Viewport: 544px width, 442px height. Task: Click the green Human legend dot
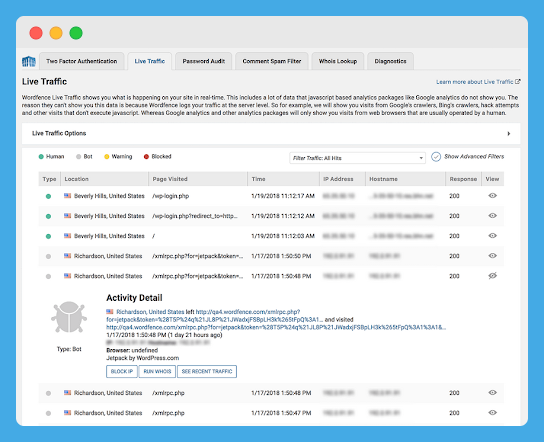pos(41,157)
